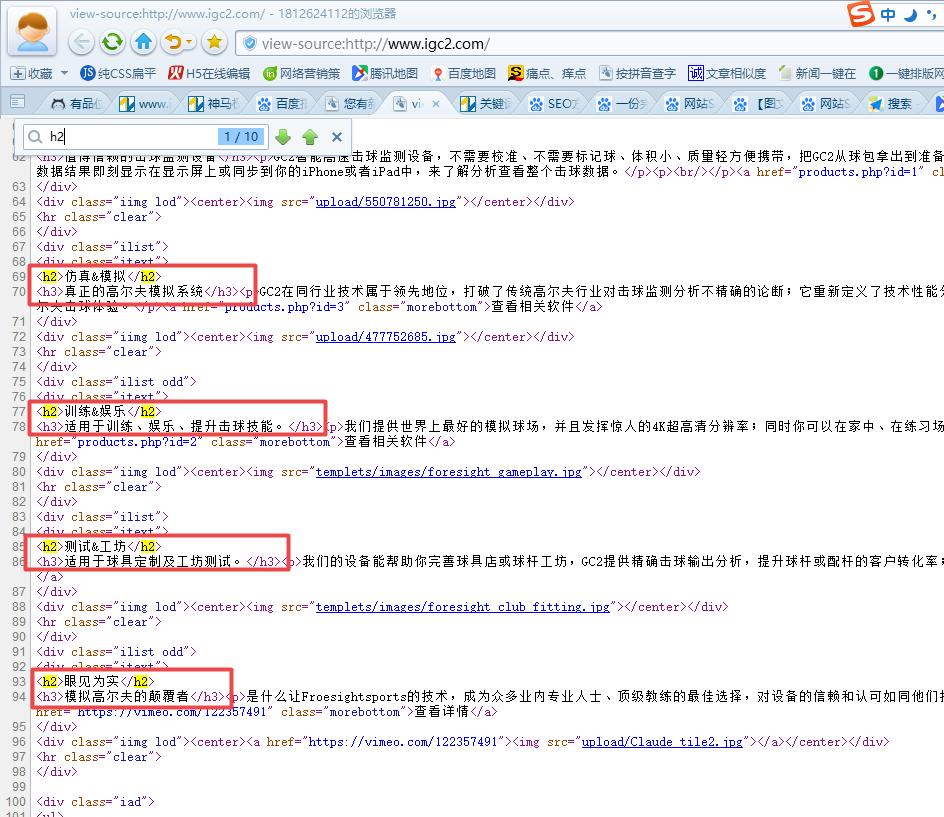Screen dimensions: 944x817
Task: Close the find-in-page search bar
Action: [x=337, y=137]
